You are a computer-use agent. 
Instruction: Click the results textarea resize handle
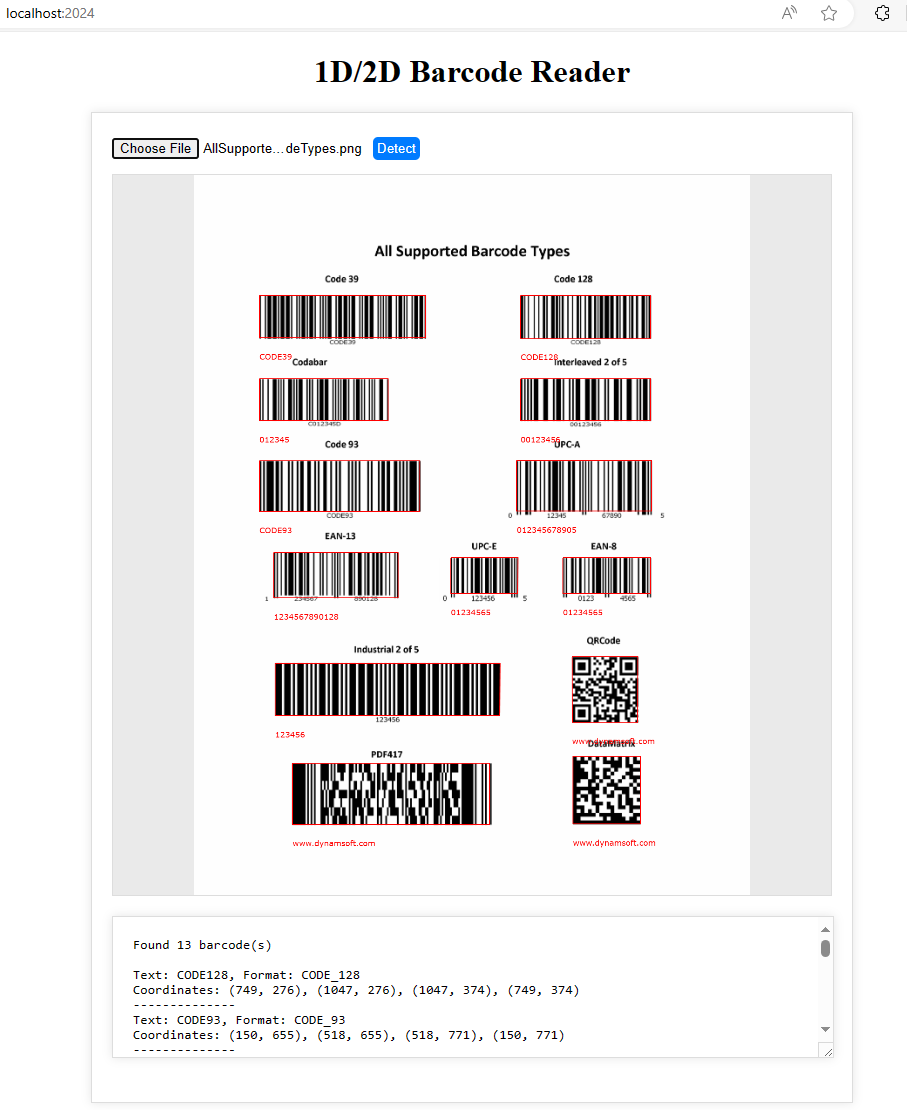(x=825, y=1049)
